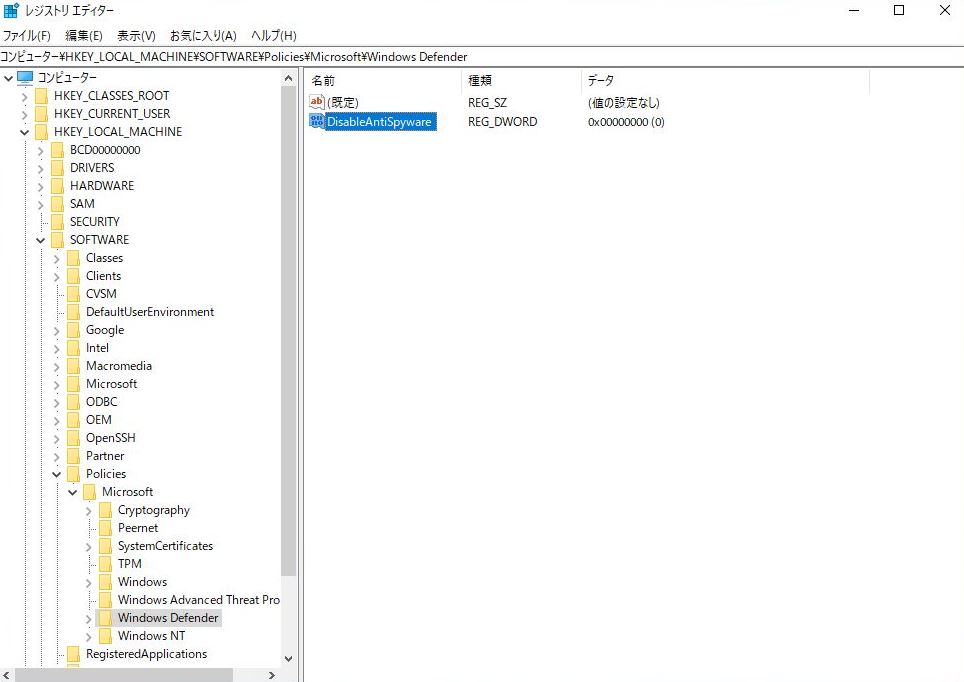Screen dimensions: 964x682
Task: Select the Windows key under Policies
Action: (143, 582)
